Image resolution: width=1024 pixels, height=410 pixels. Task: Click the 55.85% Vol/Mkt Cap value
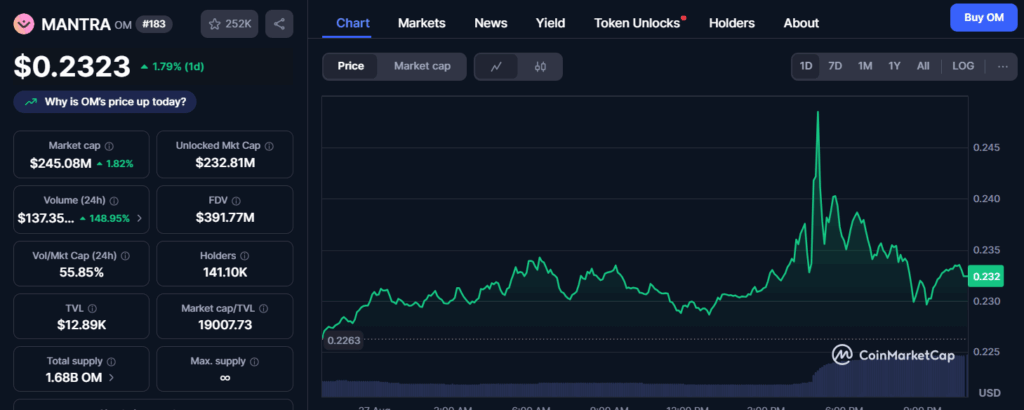[x=81, y=272]
